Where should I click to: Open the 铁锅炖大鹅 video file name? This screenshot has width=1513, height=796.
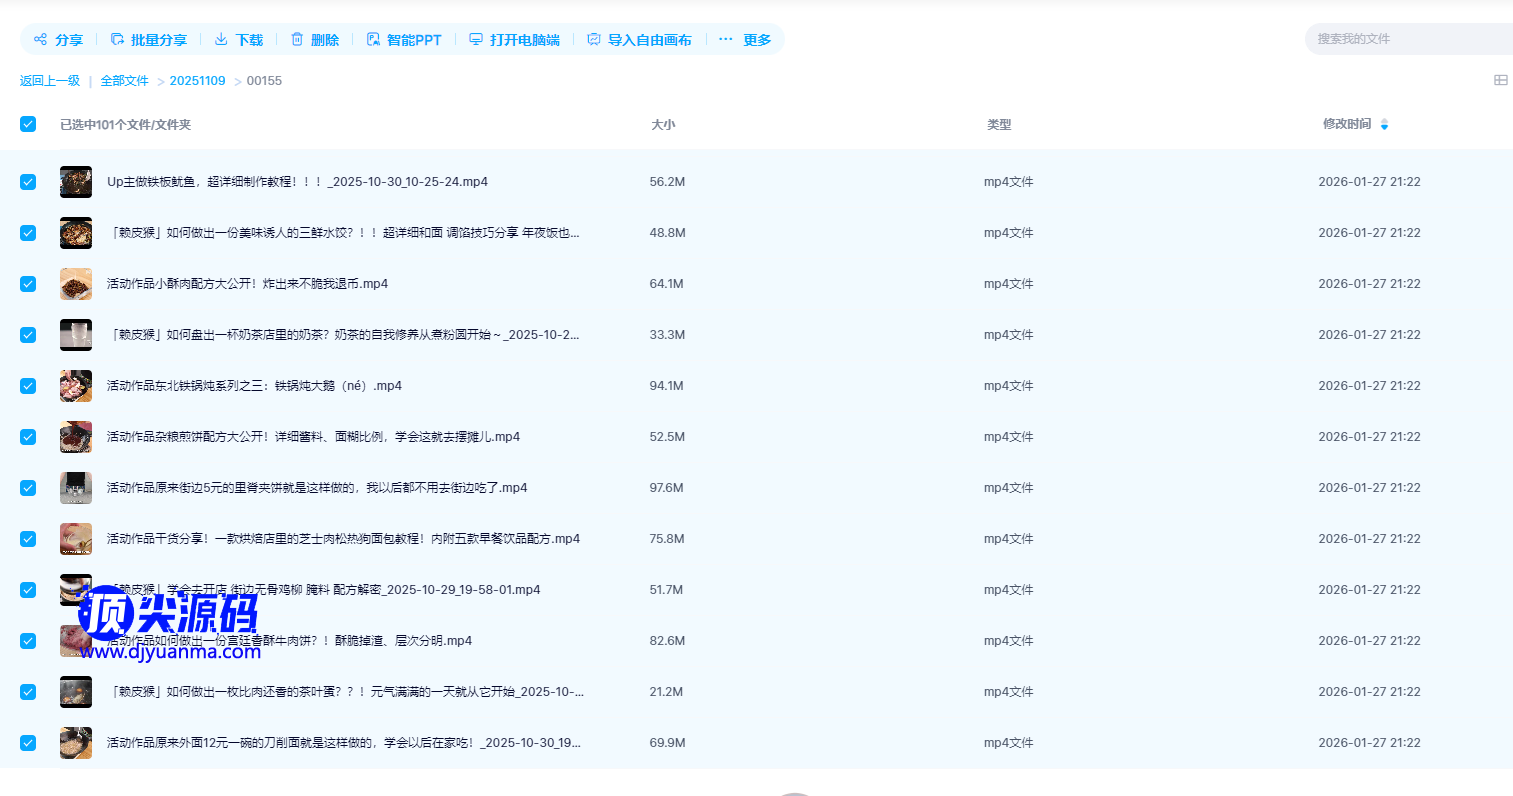tap(254, 386)
